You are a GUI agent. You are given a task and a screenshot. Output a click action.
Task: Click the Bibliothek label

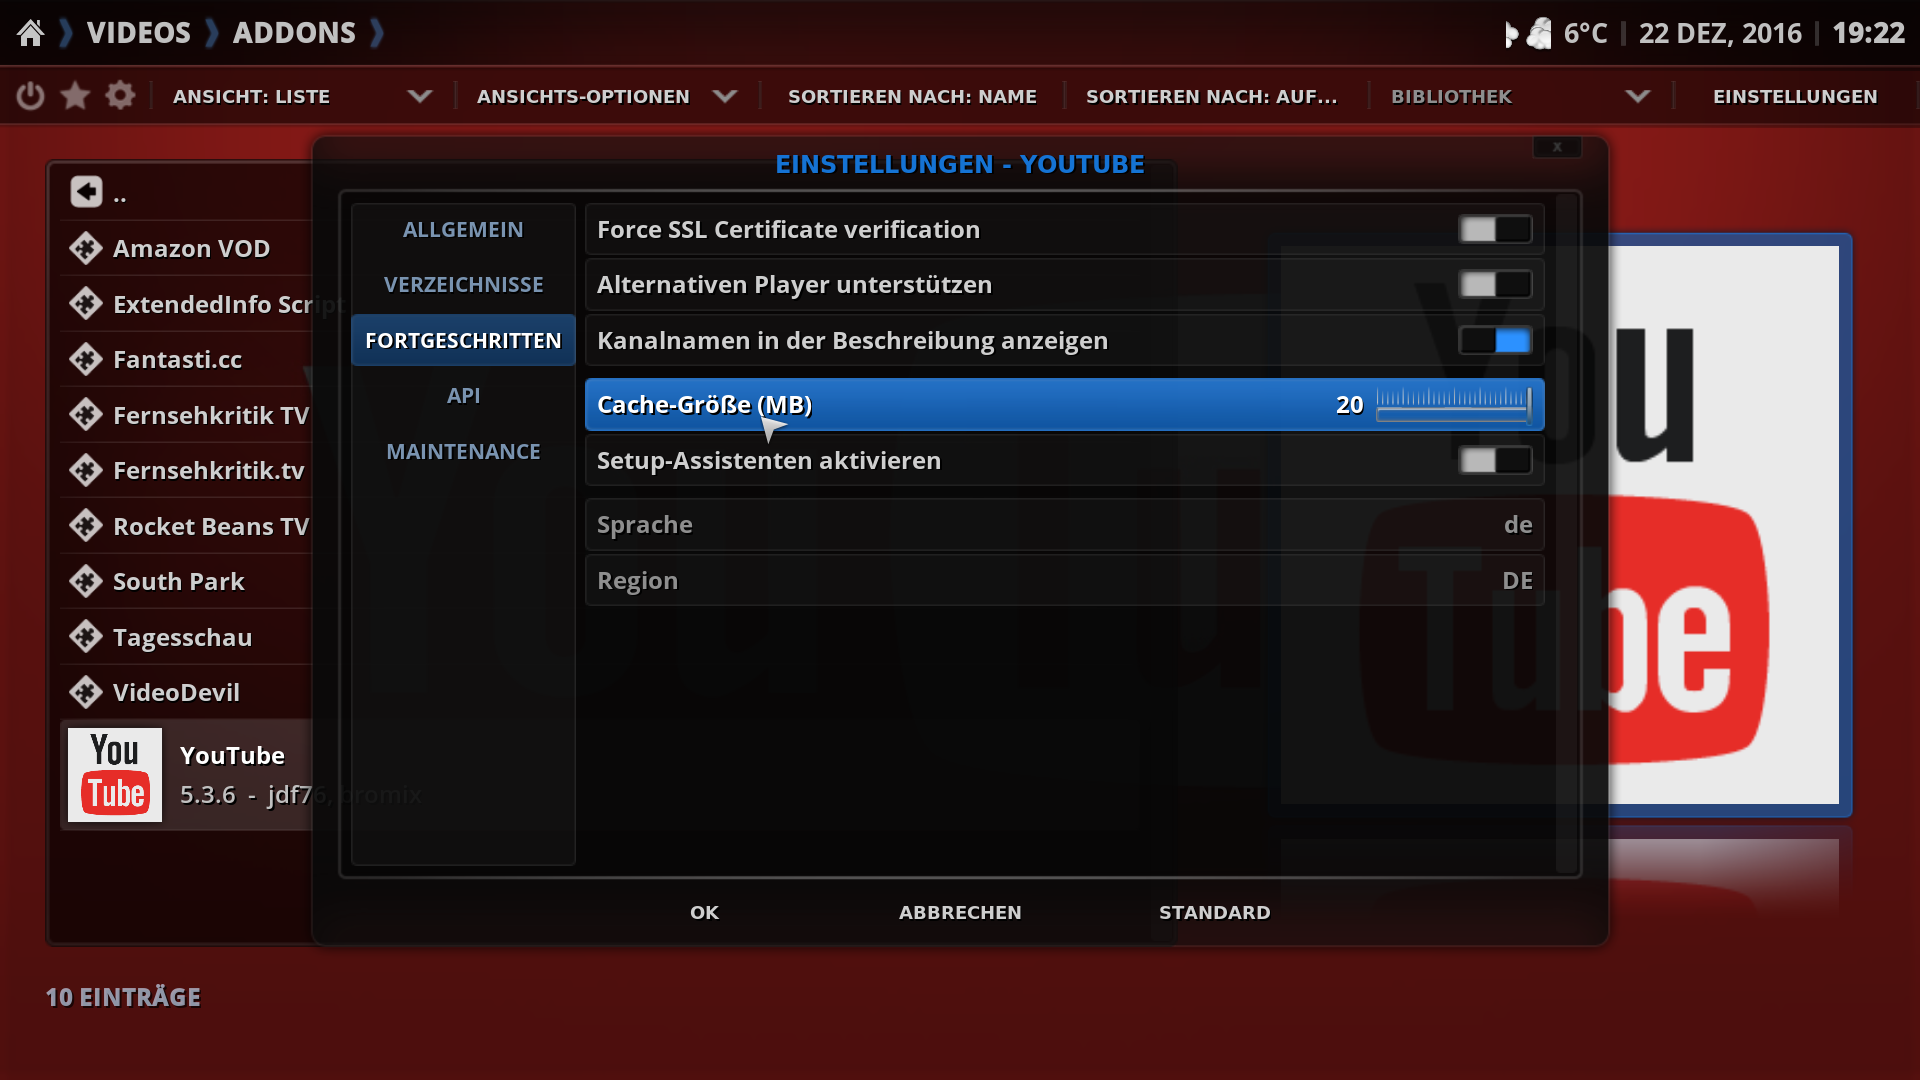1451,97
